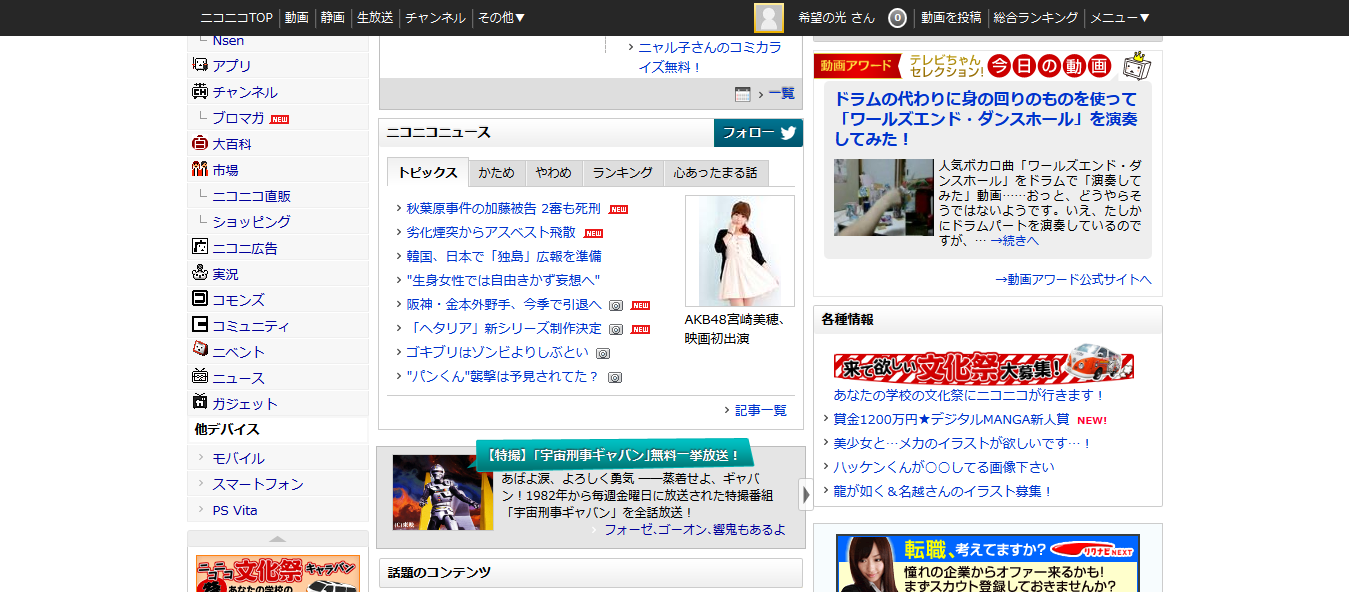
Task: Click the 実況 sidebar icon
Action: coord(199,273)
